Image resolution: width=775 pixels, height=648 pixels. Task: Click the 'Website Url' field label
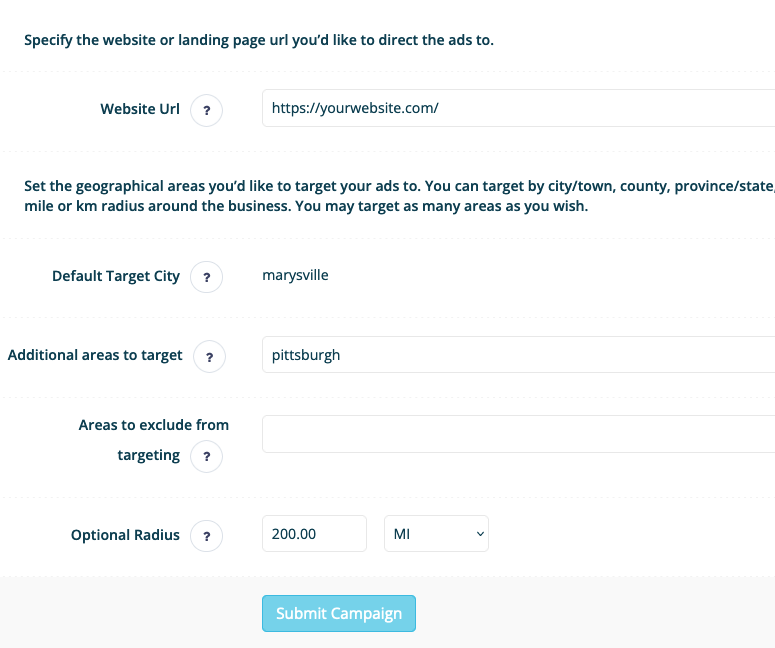pos(140,109)
